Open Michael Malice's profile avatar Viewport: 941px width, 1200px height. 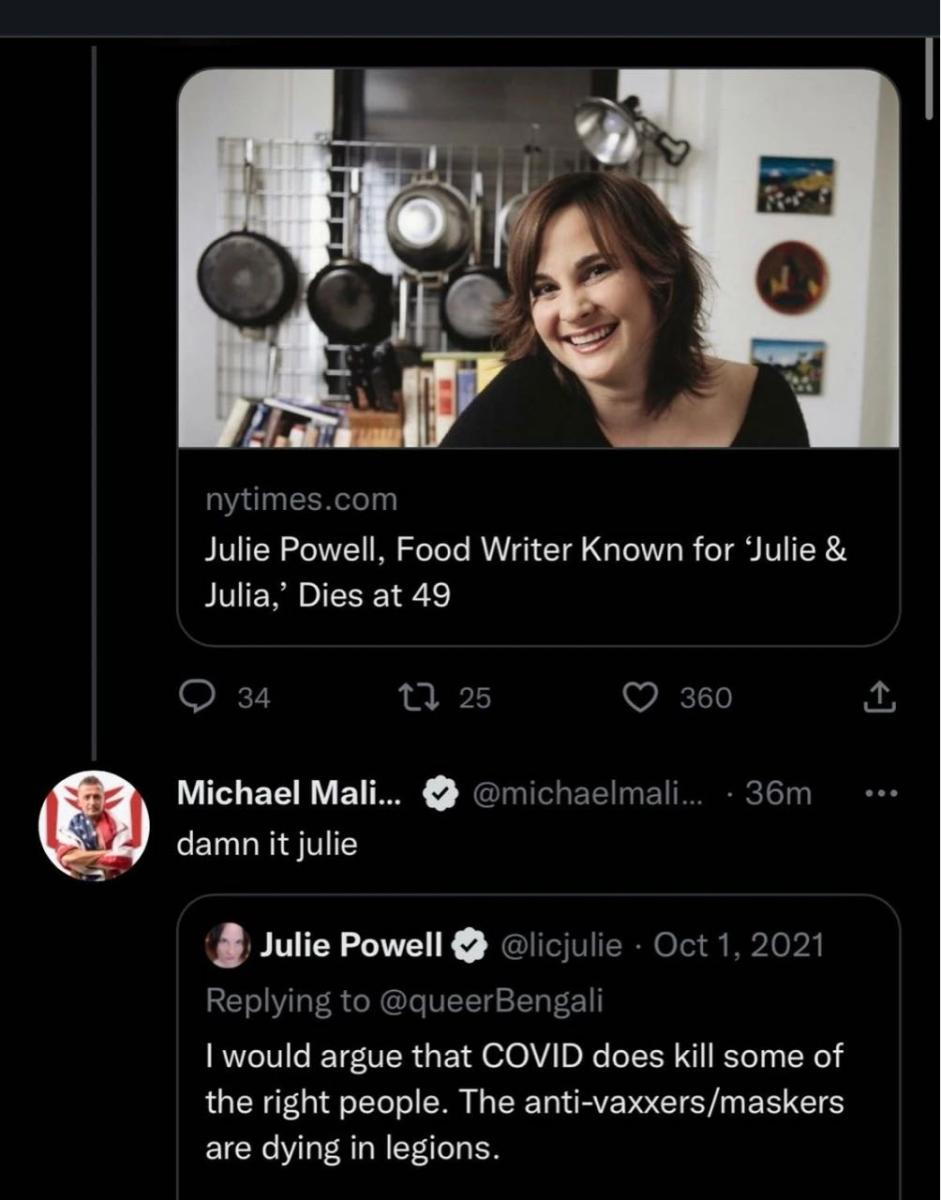click(x=94, y=825)
